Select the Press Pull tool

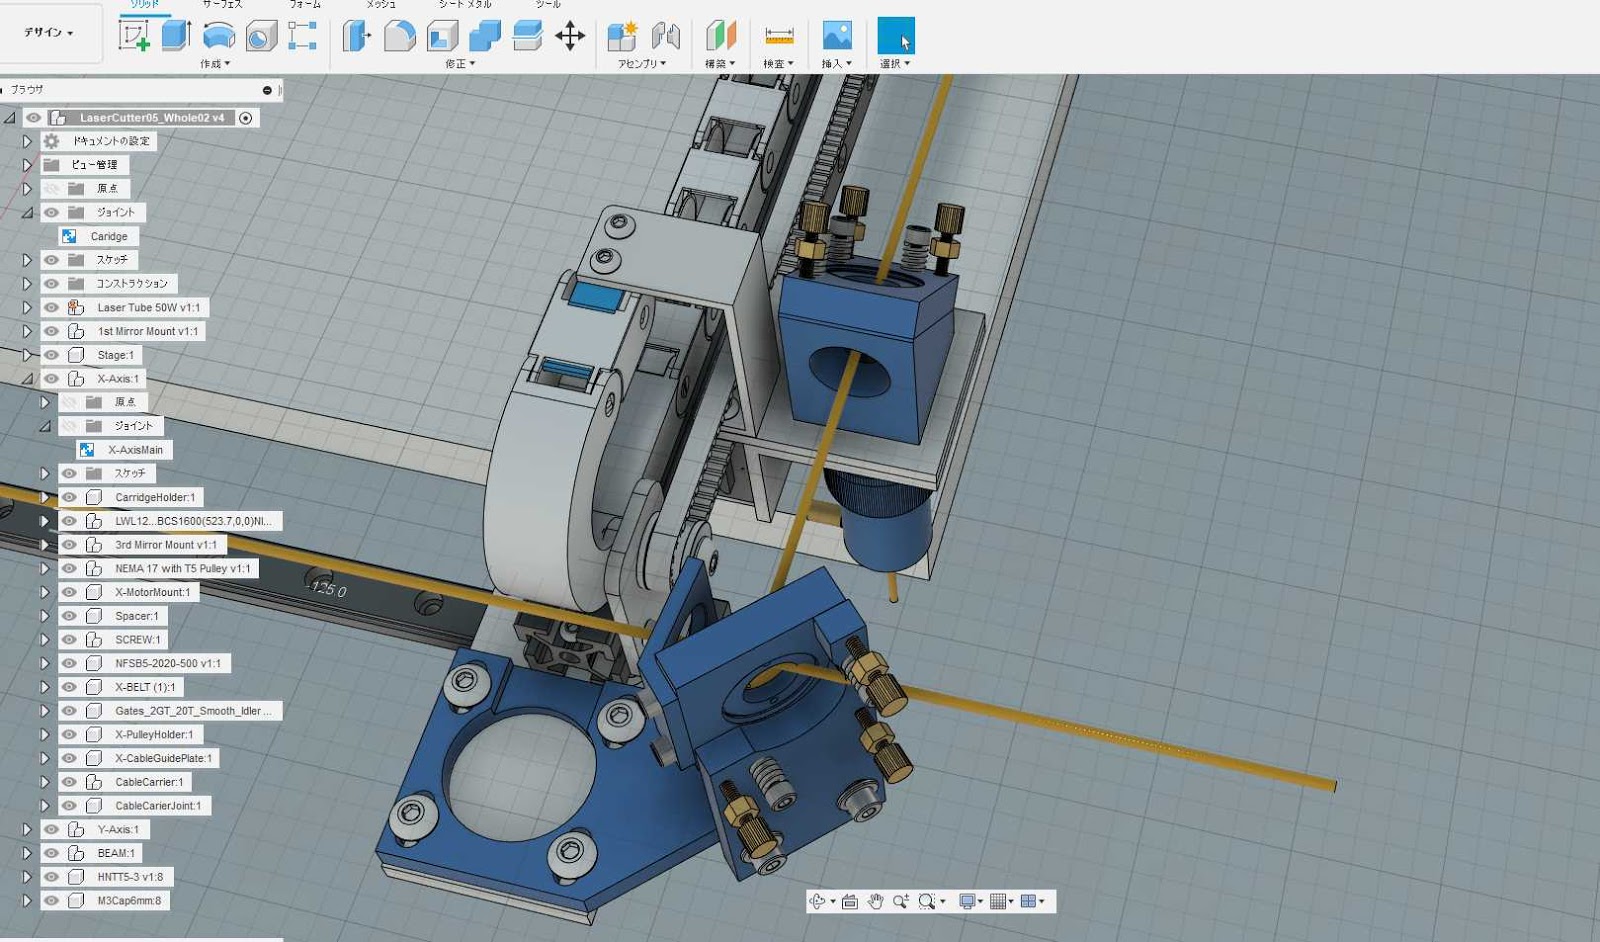356,36
